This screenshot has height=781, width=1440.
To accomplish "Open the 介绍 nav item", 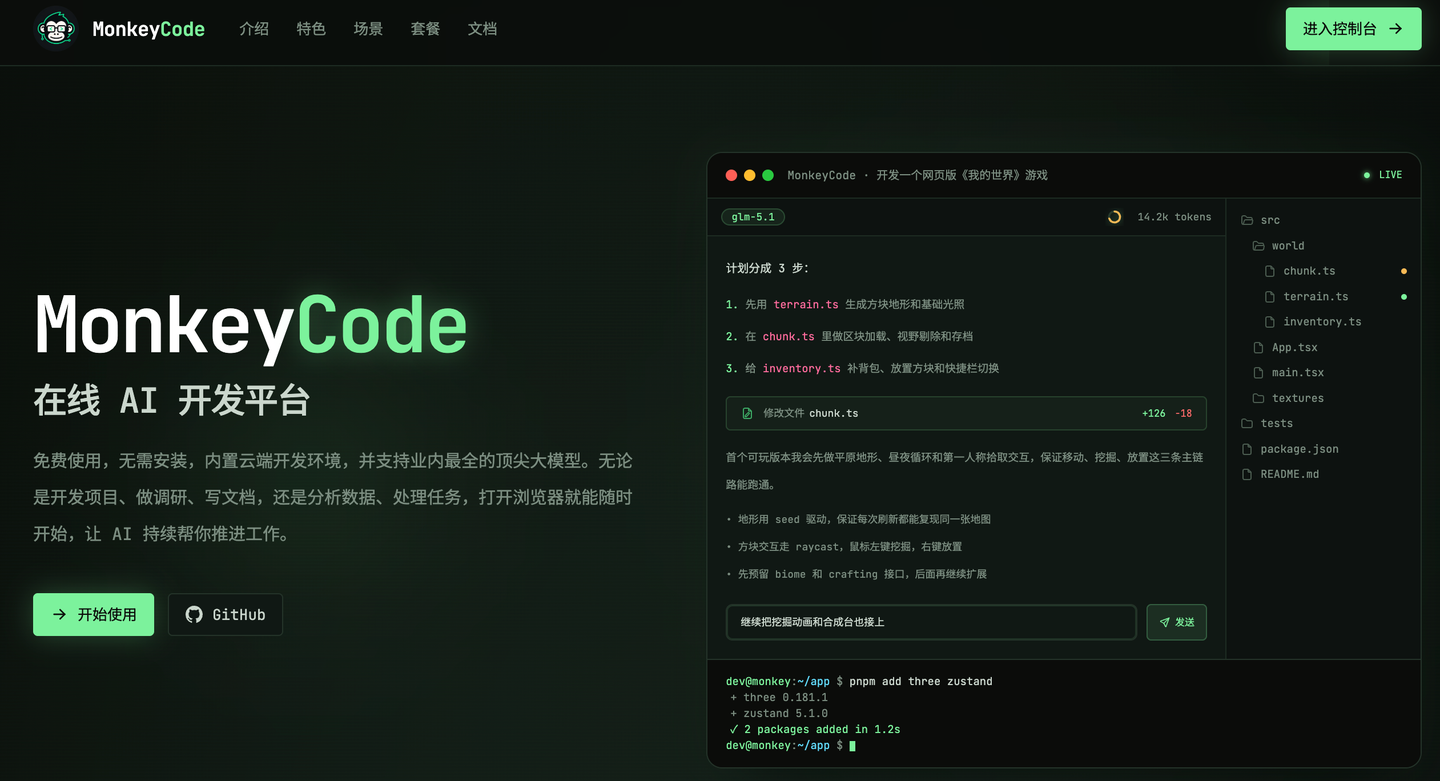I will coord(254,29).
